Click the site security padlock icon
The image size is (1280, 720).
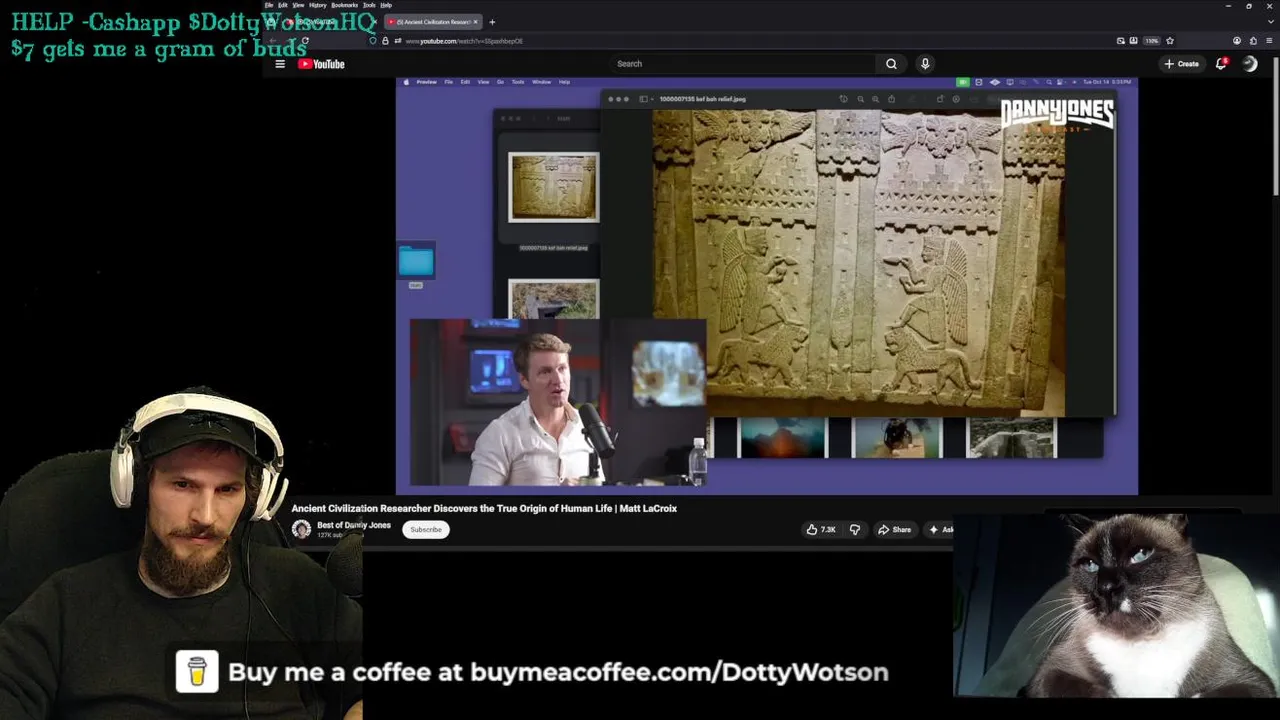(385, 41)
